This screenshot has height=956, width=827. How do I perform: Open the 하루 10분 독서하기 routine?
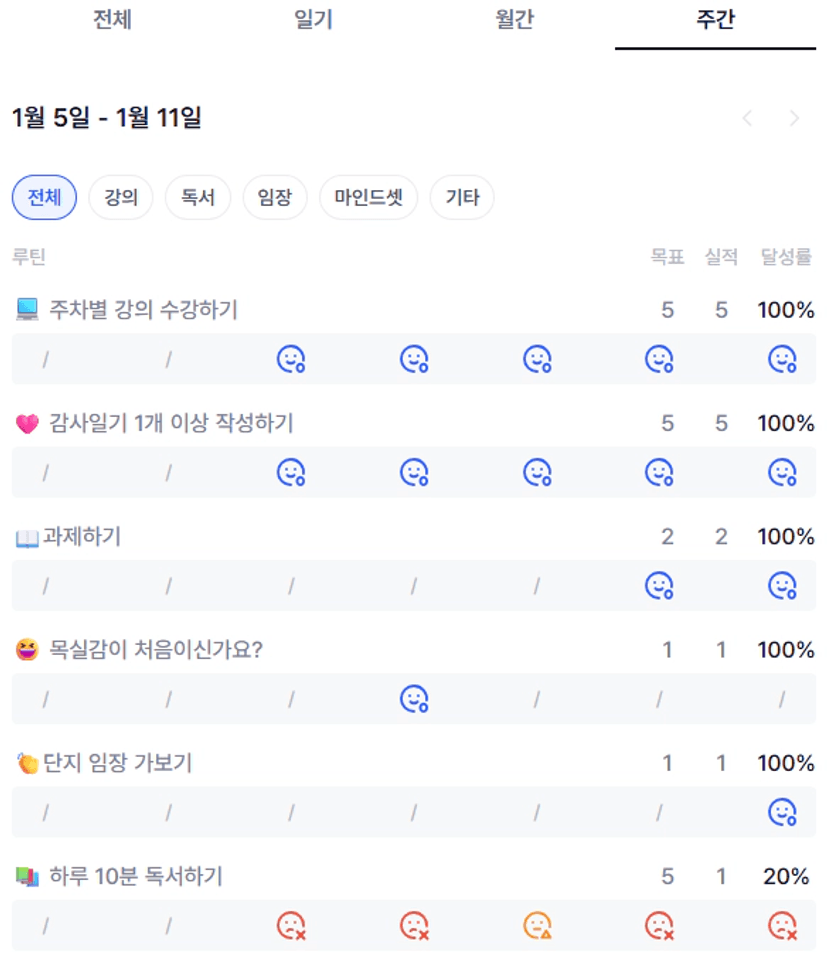point(135,877)
